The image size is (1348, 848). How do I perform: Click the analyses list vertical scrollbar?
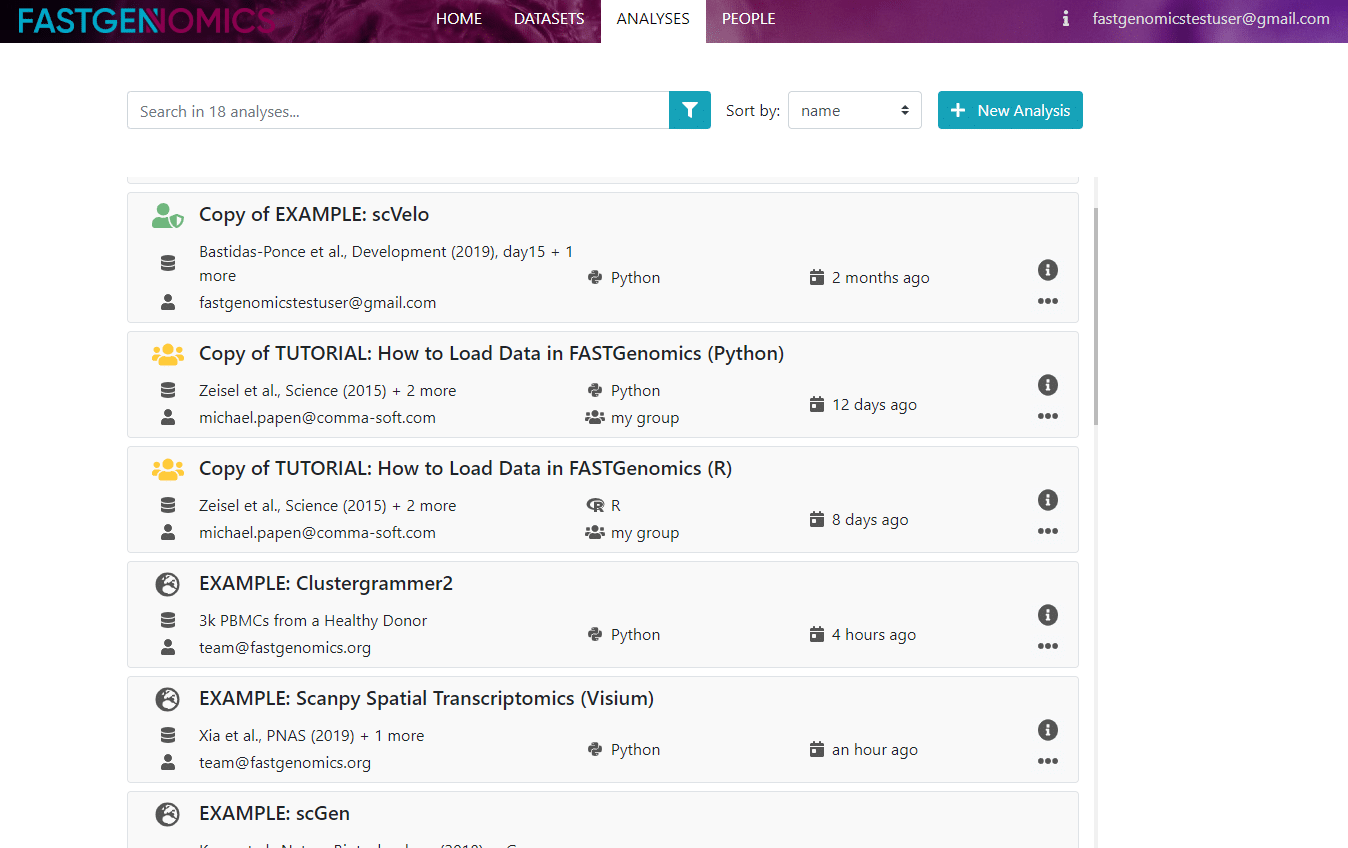coord(1096,316)
